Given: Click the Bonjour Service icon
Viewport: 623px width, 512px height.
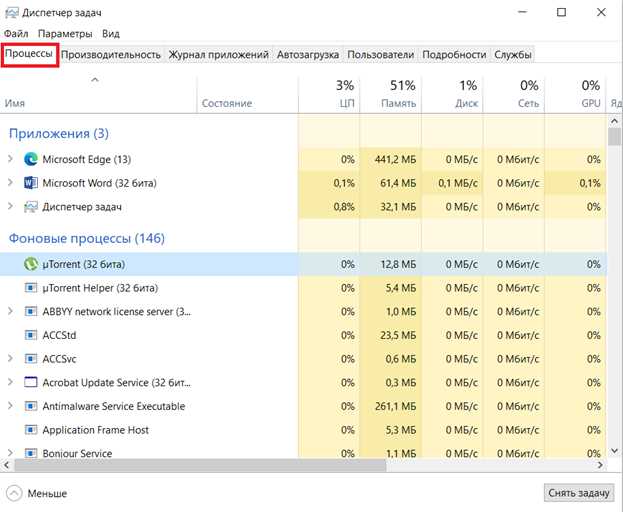Looking at the screenshot, I should (31, 453).
